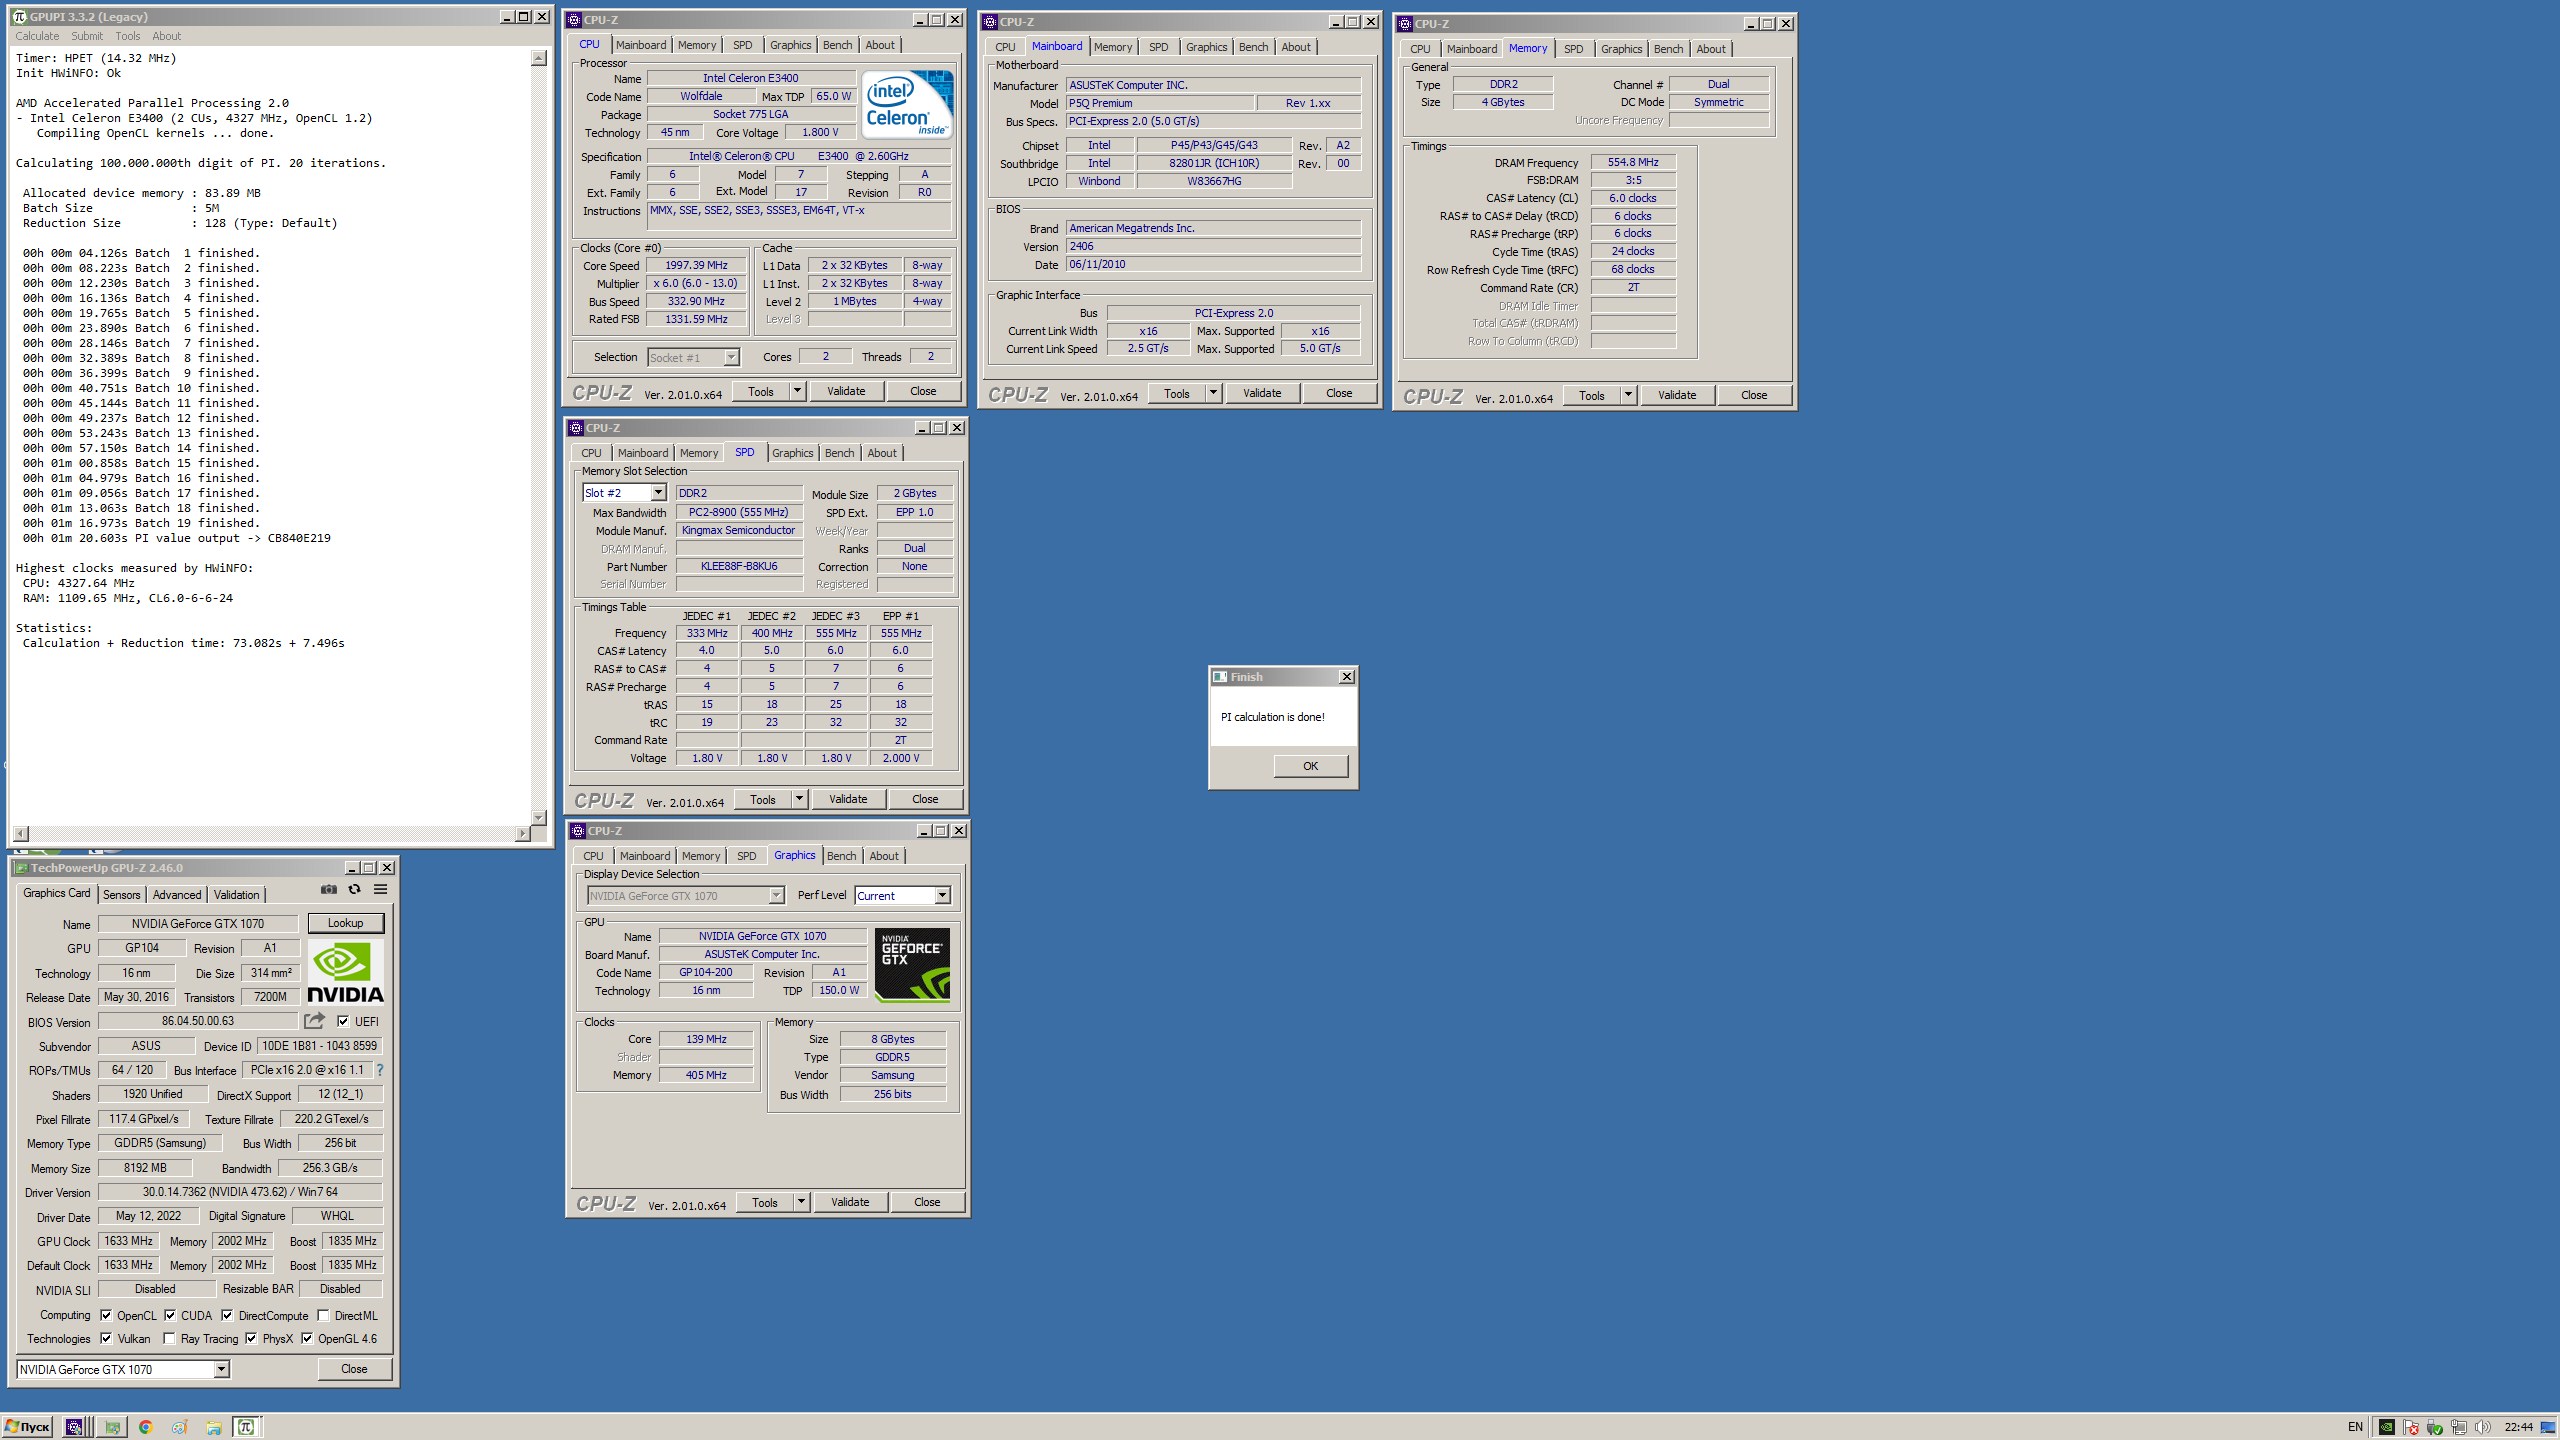Expand Tools arrow in CPU-Z CPU window
2560x1440 pixels.
[797, 391]
